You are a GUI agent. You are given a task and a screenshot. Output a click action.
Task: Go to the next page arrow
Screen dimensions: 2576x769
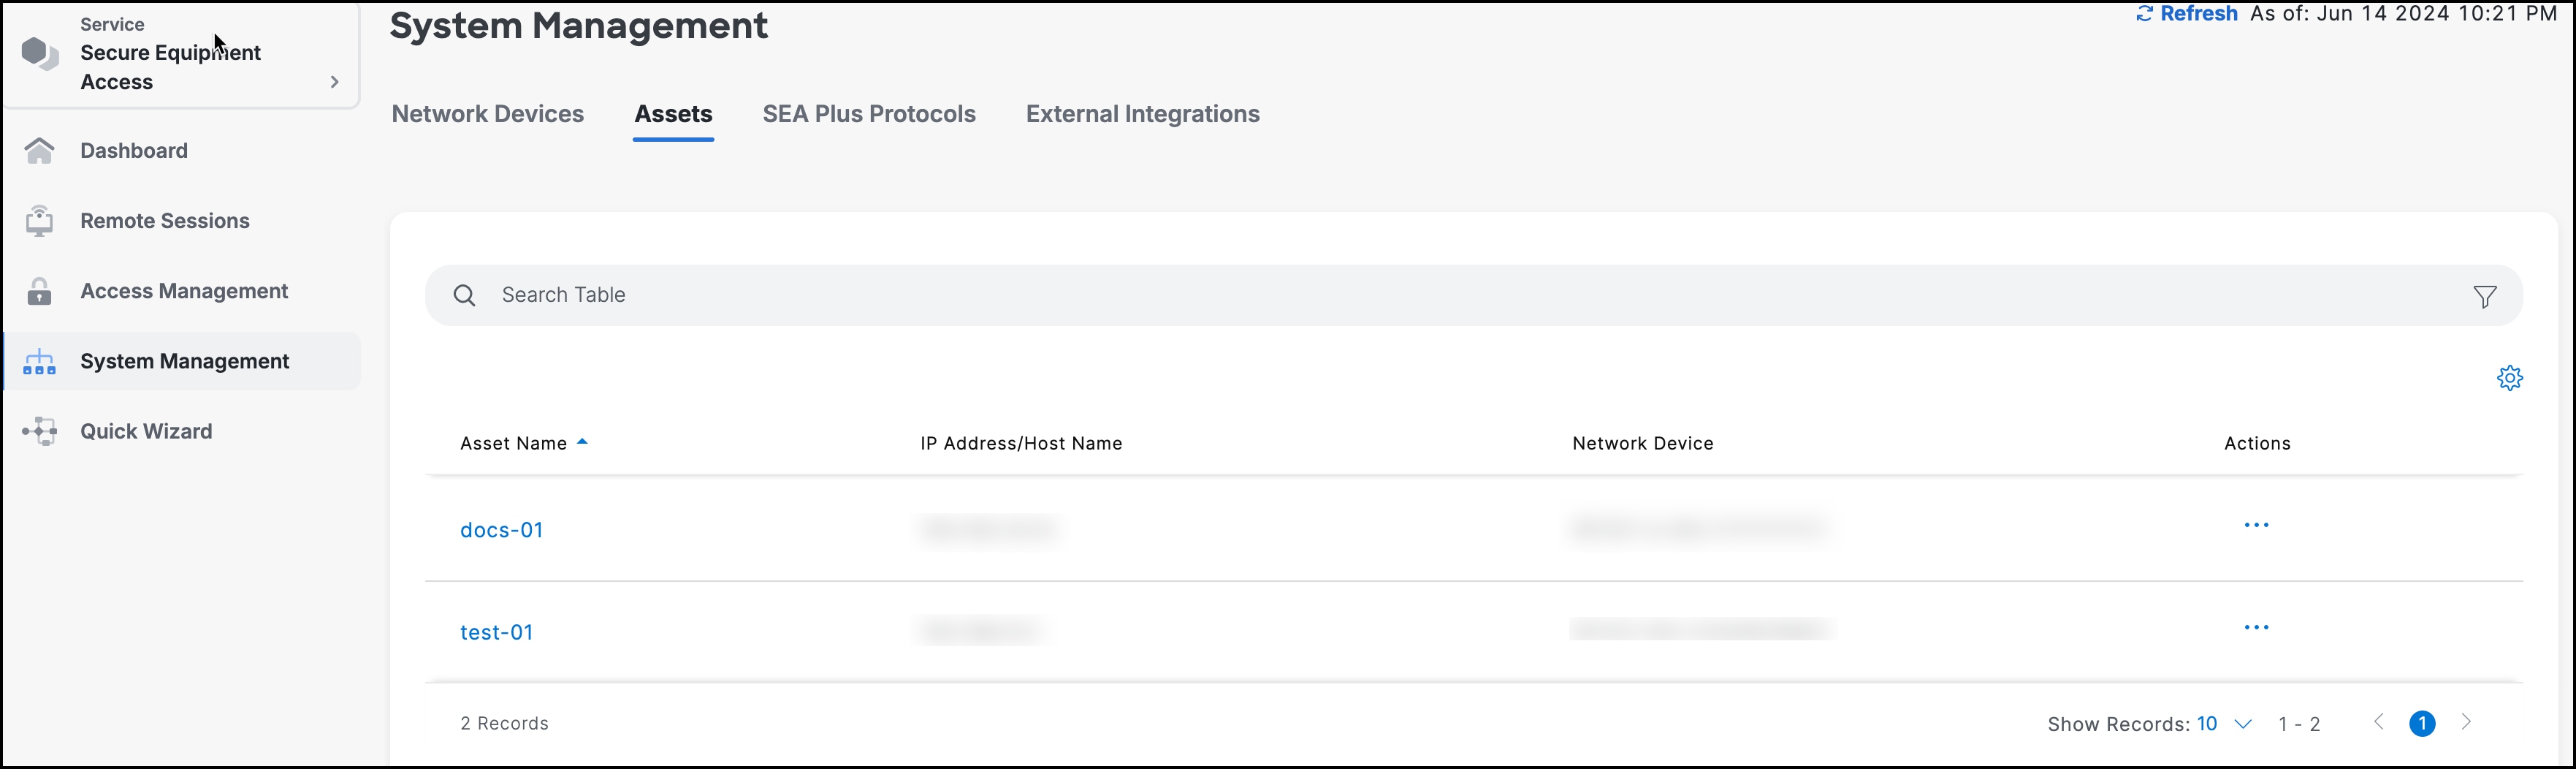pos(2466,722)
